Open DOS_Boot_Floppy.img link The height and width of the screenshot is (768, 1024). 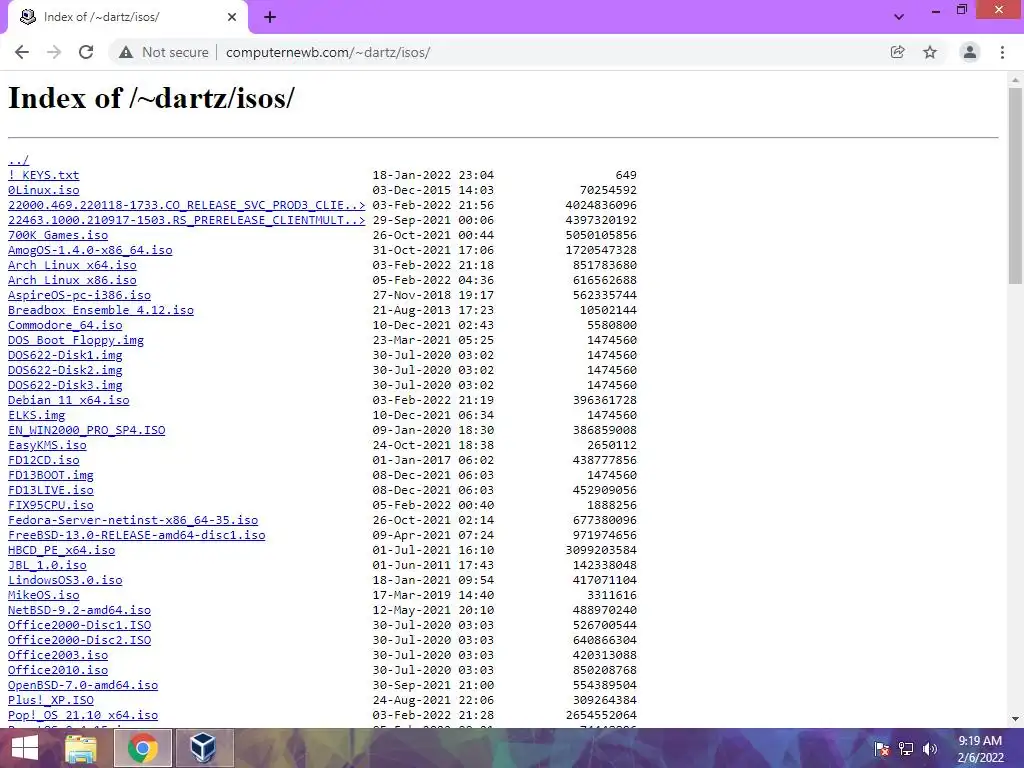click(76, 340)
